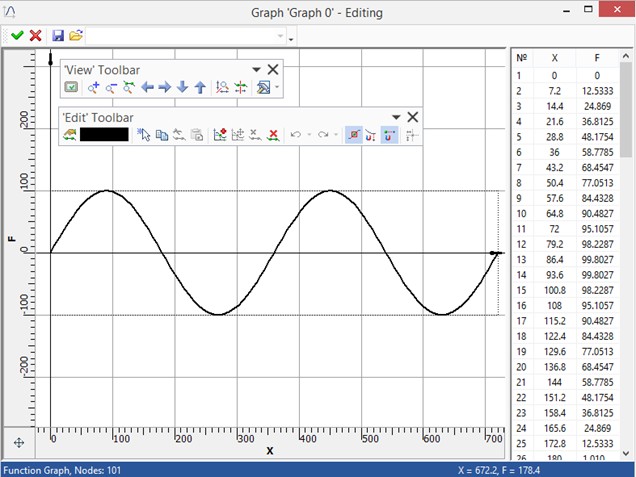Screen dimensions: 636x477
Task: Expand the empty combo box in top toolbar
Action: (280, 36)
